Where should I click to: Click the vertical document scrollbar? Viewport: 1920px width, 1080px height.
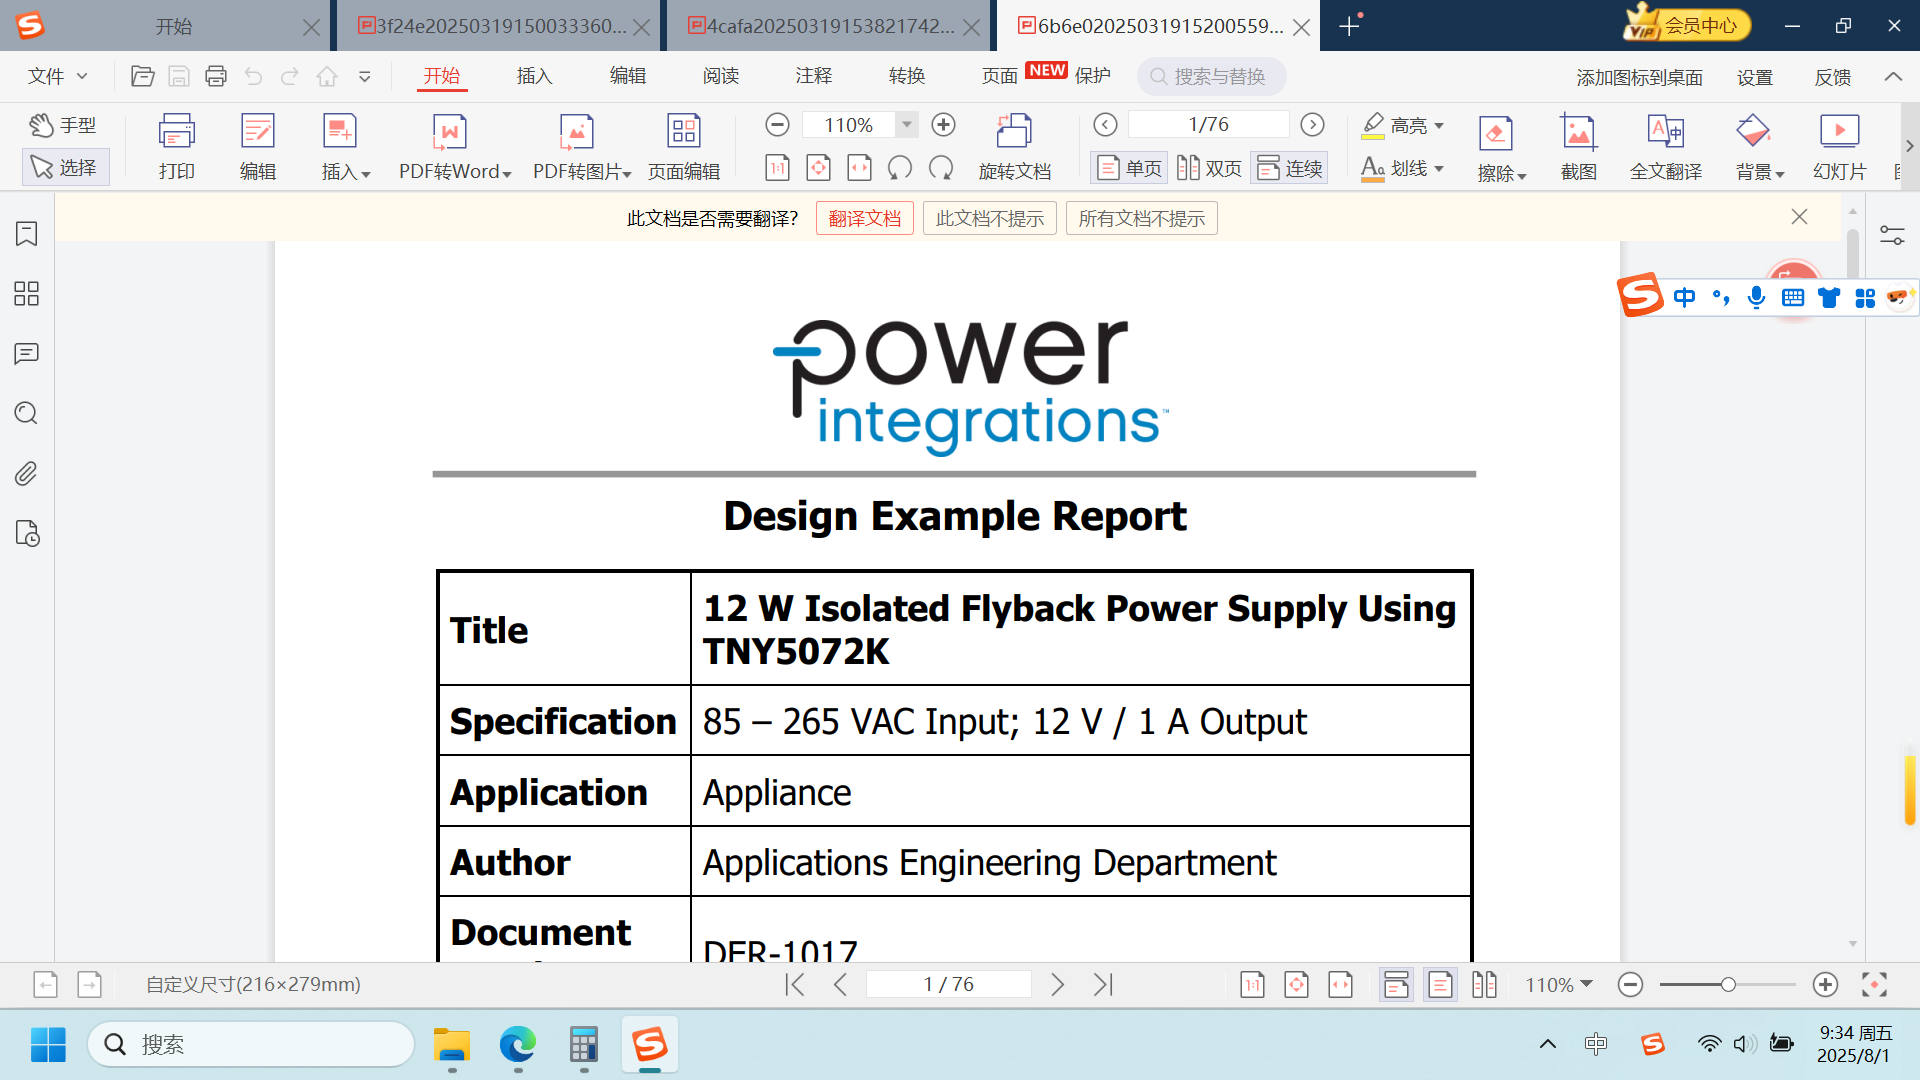coord(1853,254)
